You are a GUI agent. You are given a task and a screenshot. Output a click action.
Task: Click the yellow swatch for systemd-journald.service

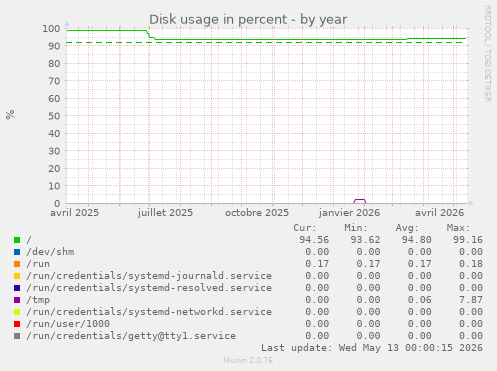pos(17,276)
